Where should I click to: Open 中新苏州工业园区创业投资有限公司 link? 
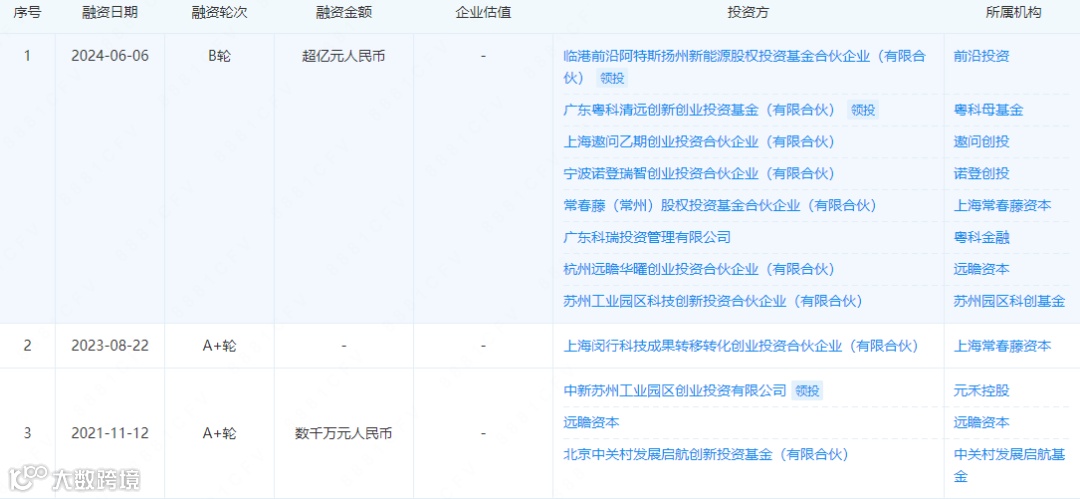click(674, 391)
